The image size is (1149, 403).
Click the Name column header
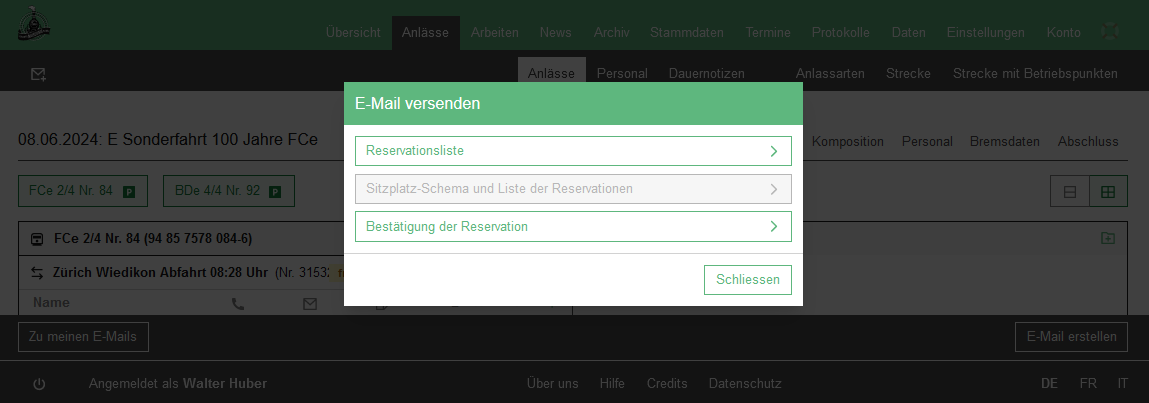tap(51, 303)
